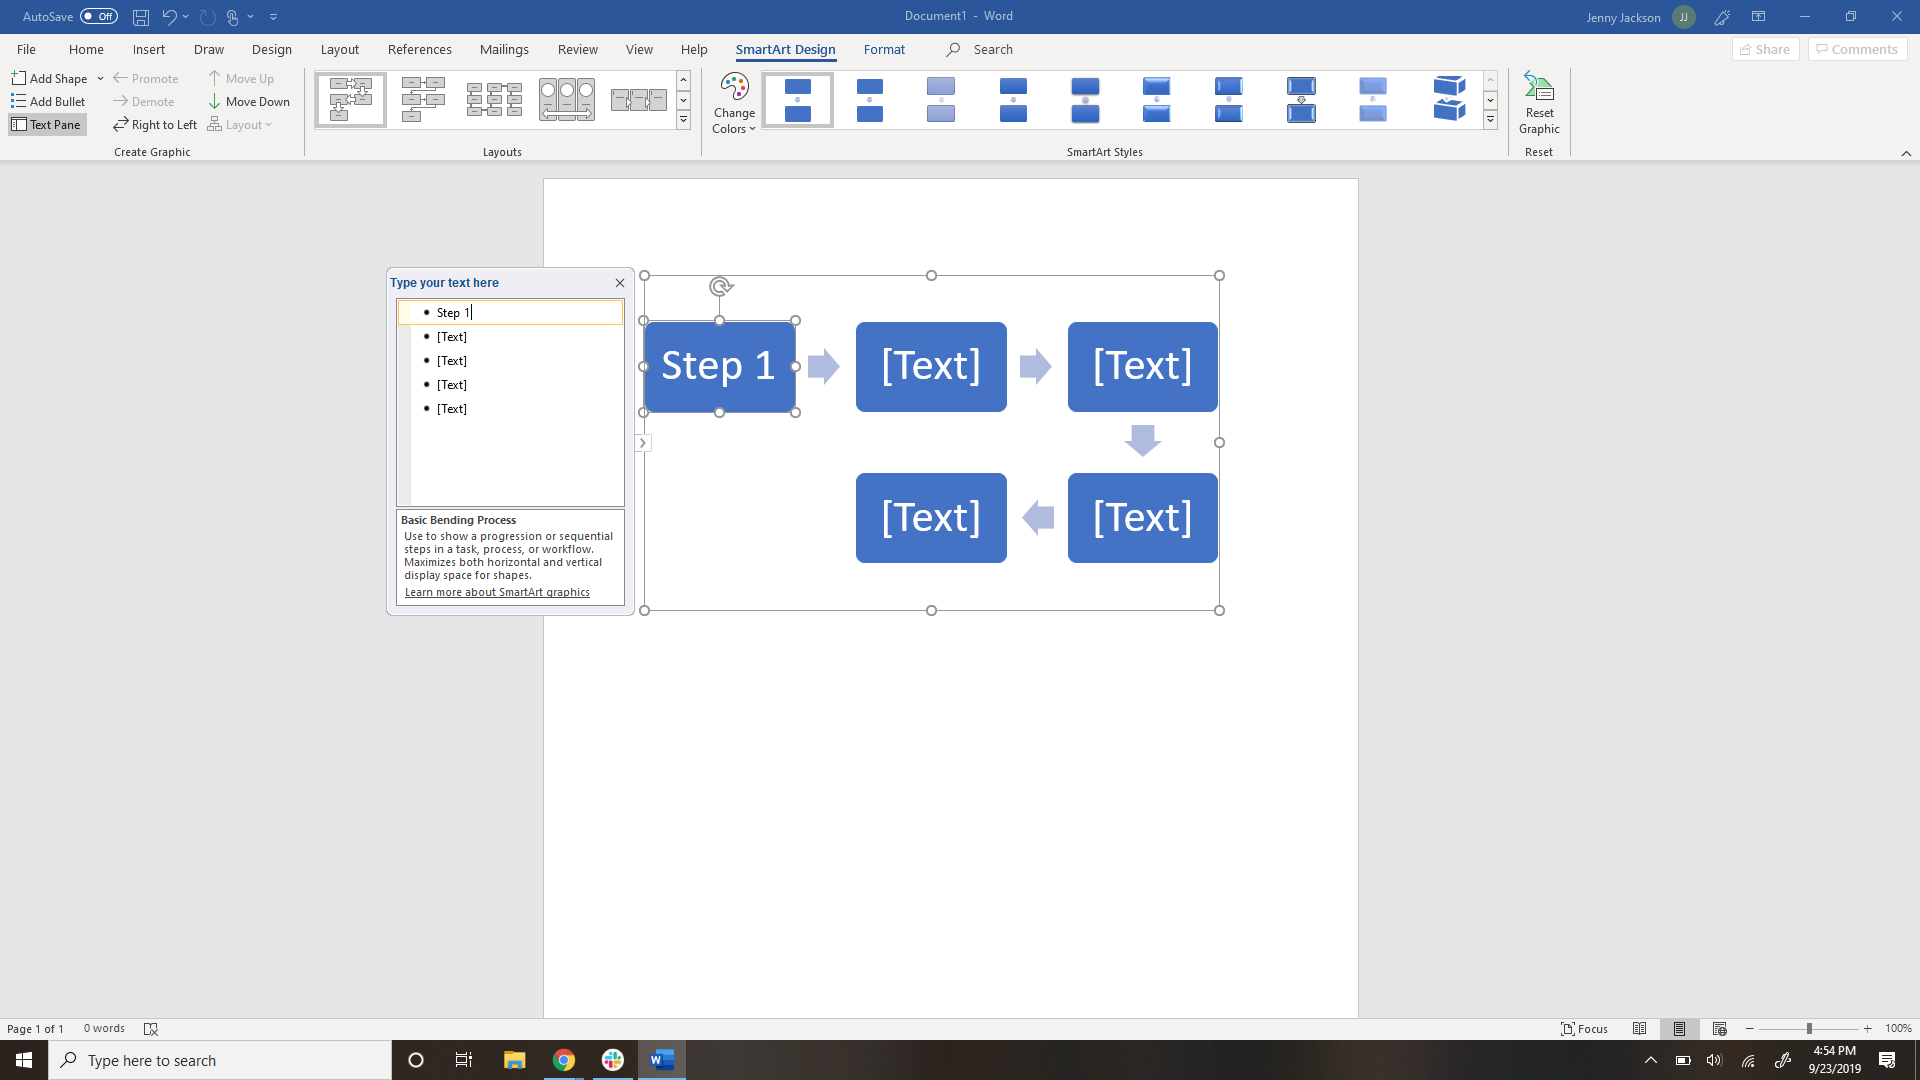
Task: Toggle the Text Pane off
Action: [x=46, y=124]
